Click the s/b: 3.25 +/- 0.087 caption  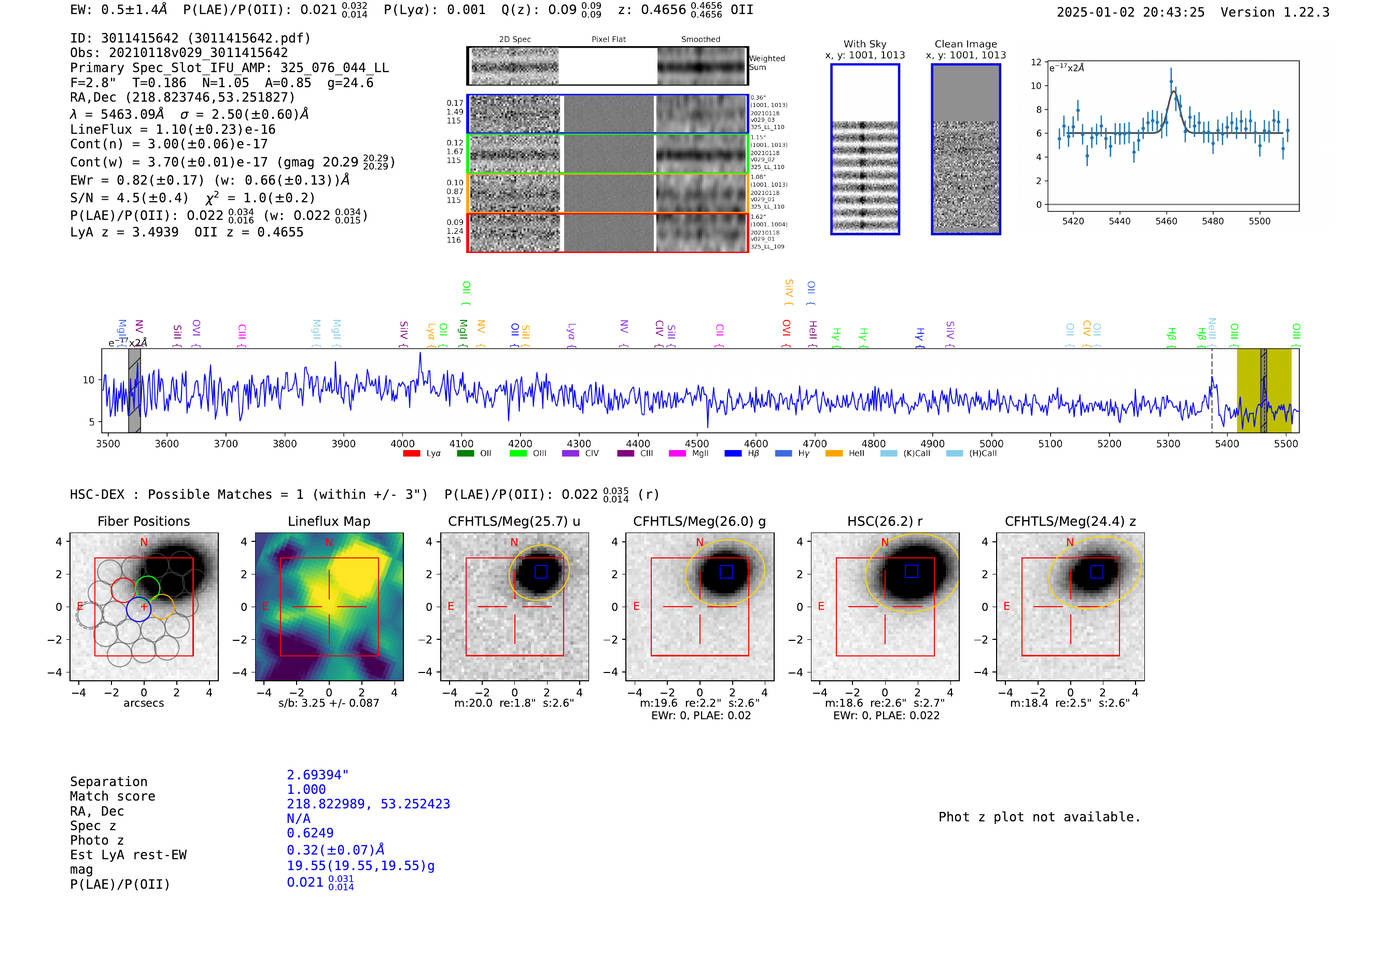tap(329, 703)
